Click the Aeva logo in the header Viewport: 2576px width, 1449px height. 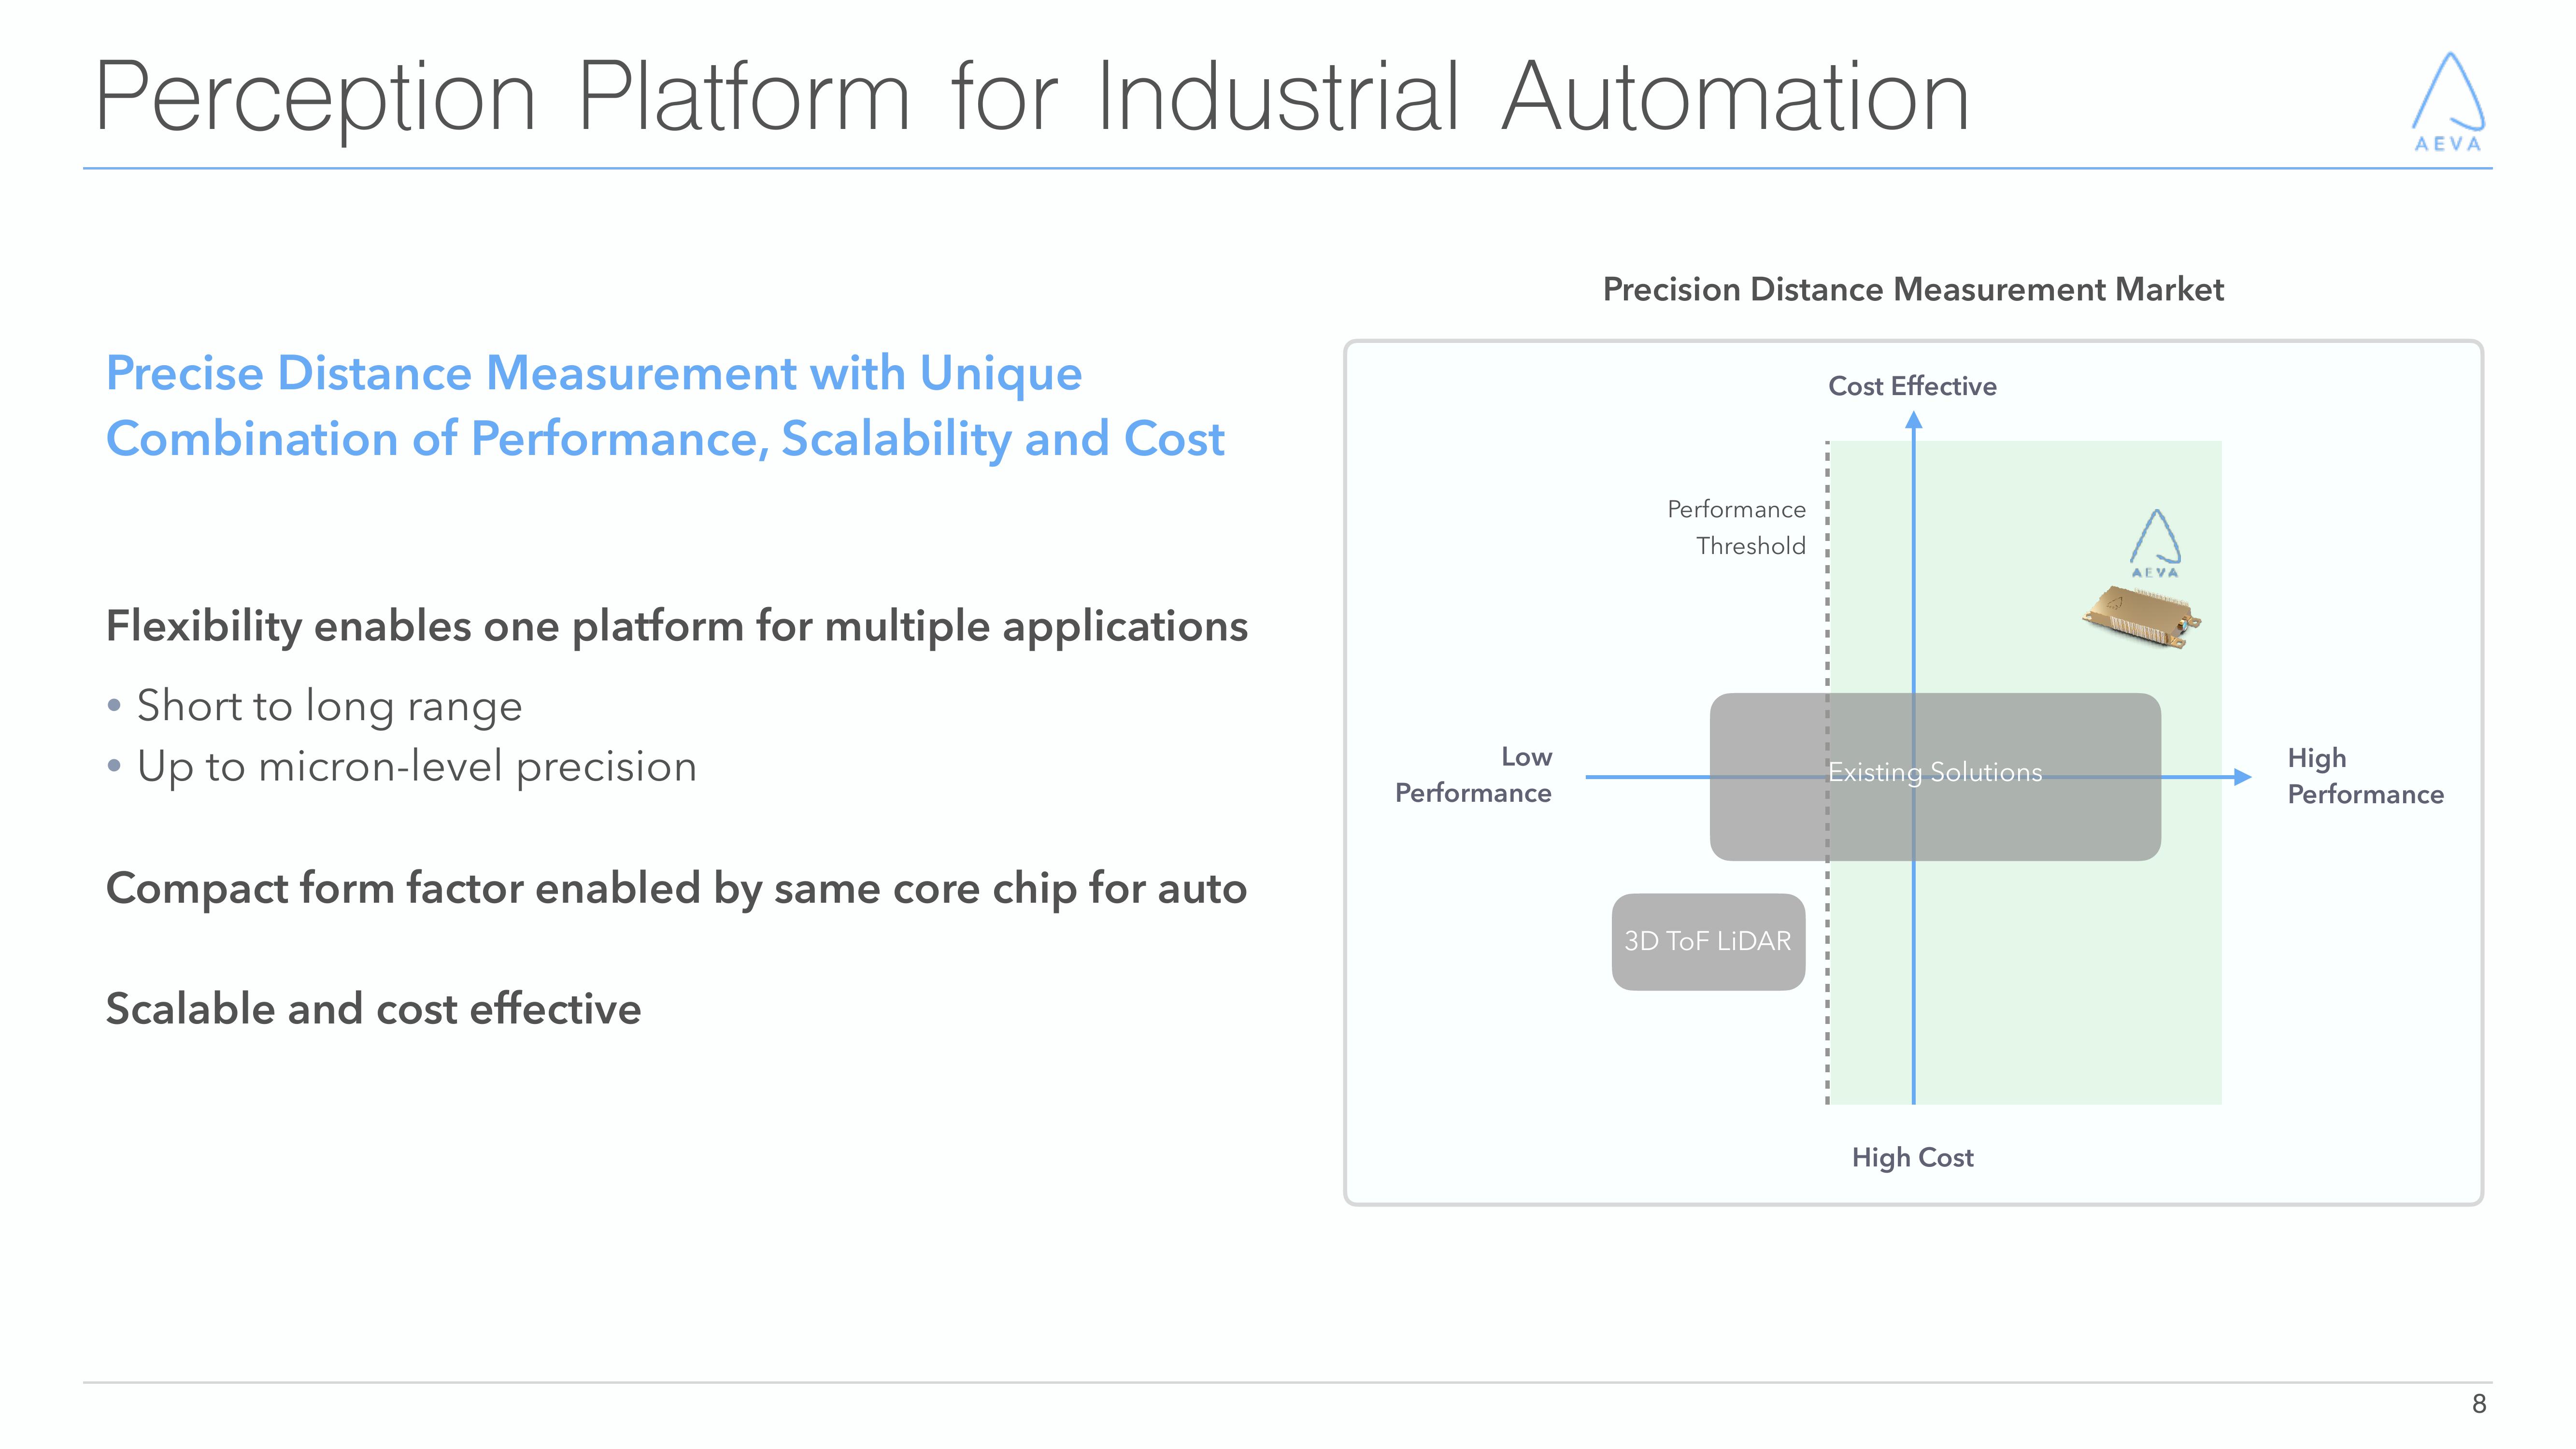pos(2448,101)
